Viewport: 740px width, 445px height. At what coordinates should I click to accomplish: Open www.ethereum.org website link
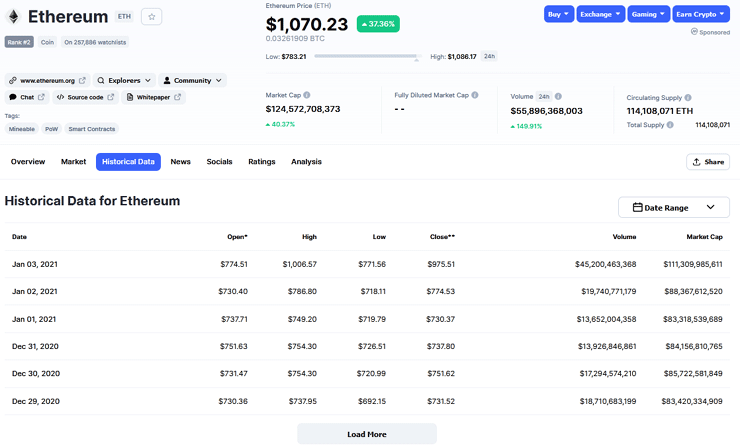click(47, 81)
